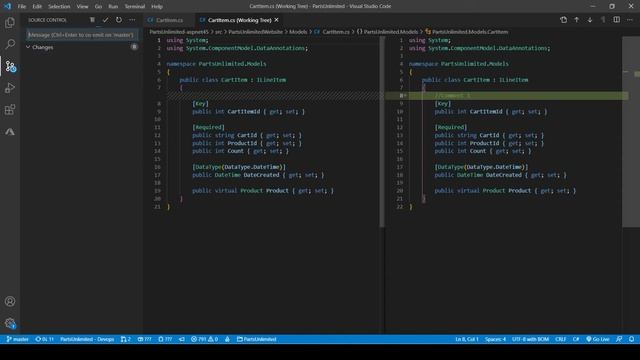Viewport: 640px width, 360px height.
Task: Open the Manage gear icon
Action: [x=10, y=323]
